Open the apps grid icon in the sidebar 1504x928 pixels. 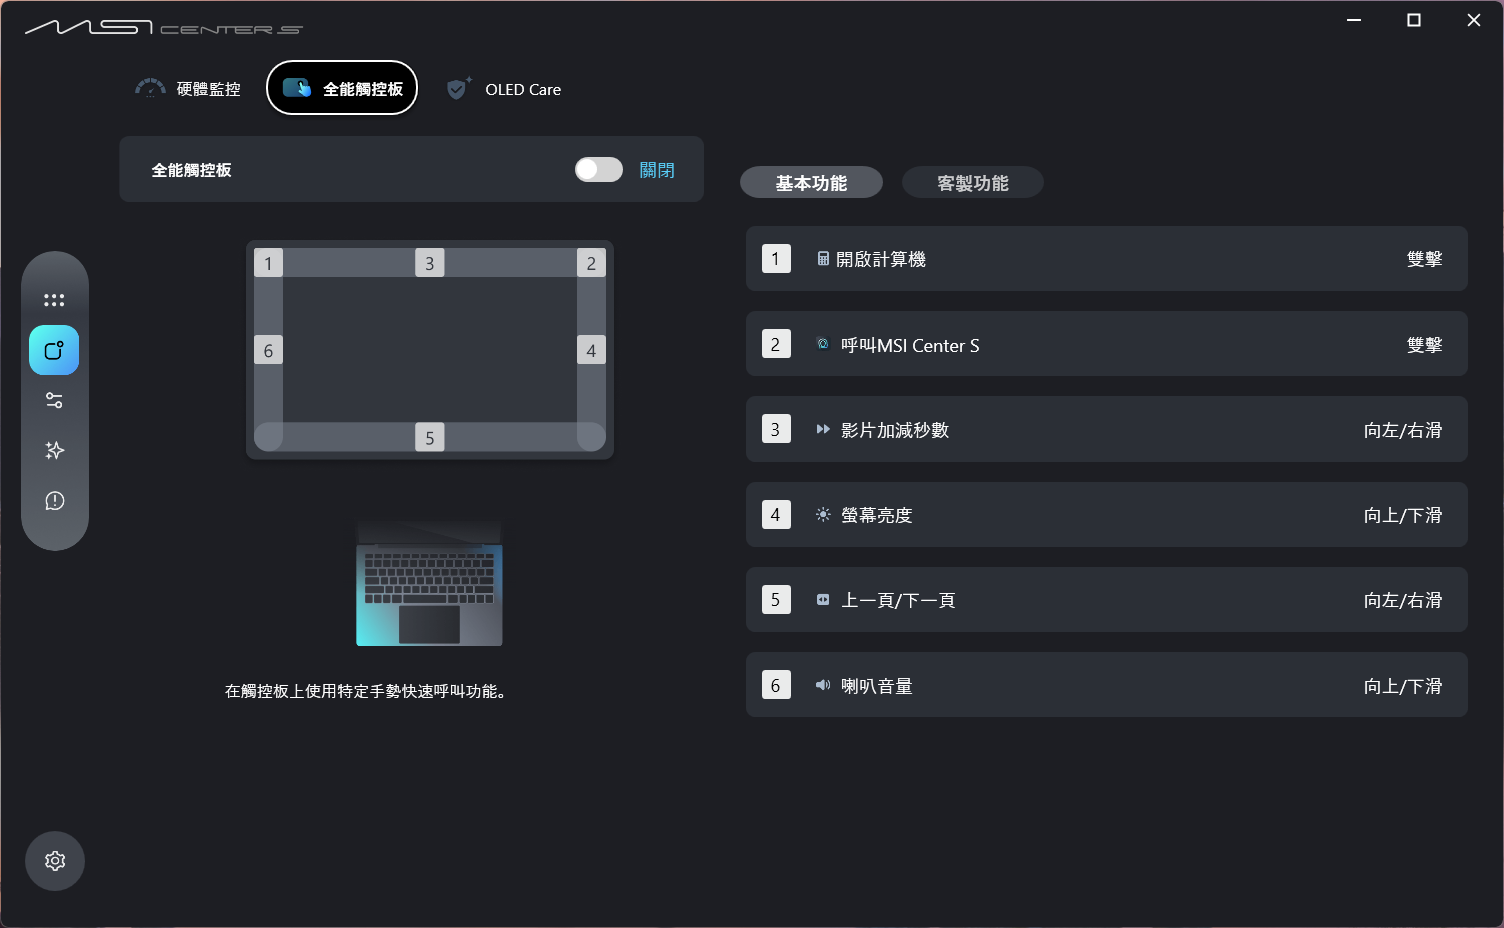[x=54, y=299]
